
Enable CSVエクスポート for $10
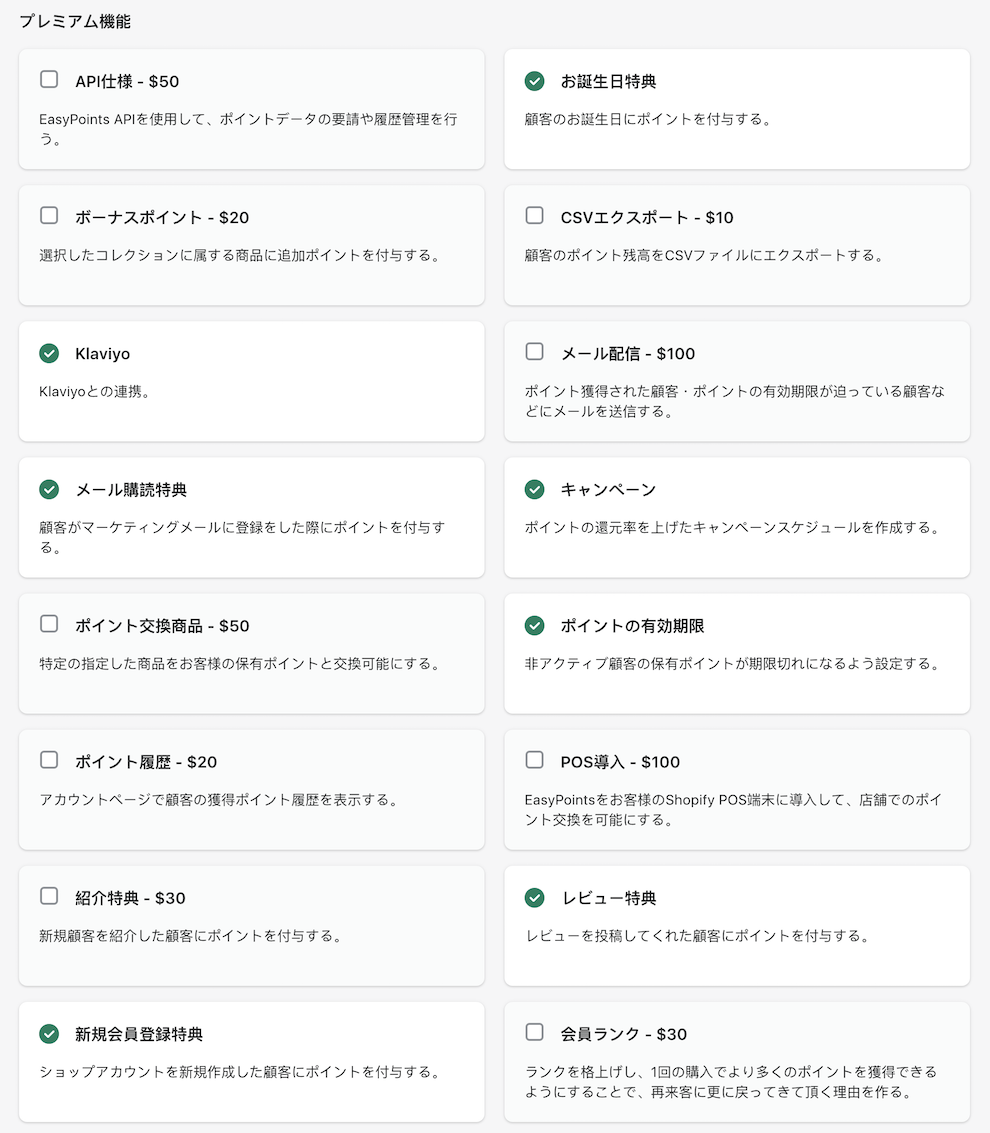tap(534, 217)
